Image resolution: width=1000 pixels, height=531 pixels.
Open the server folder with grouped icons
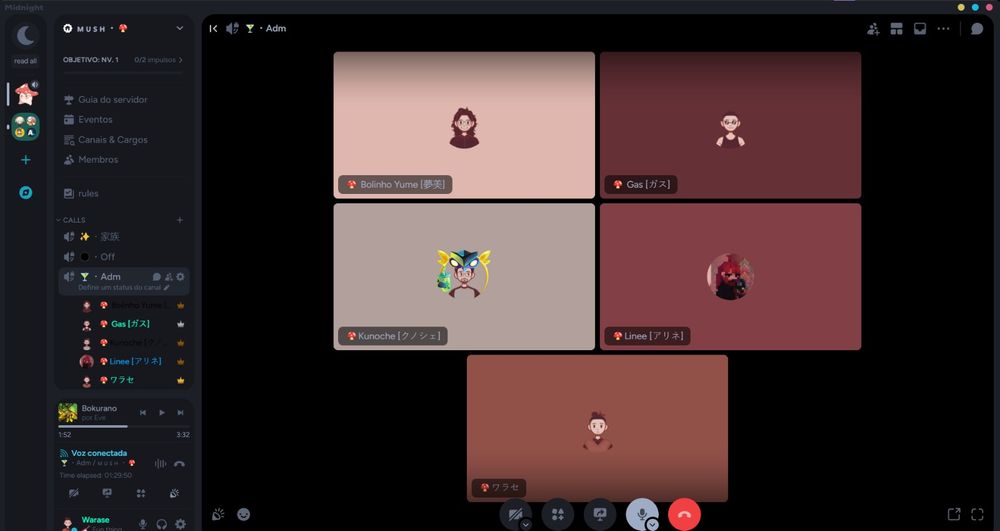point(26,127)
